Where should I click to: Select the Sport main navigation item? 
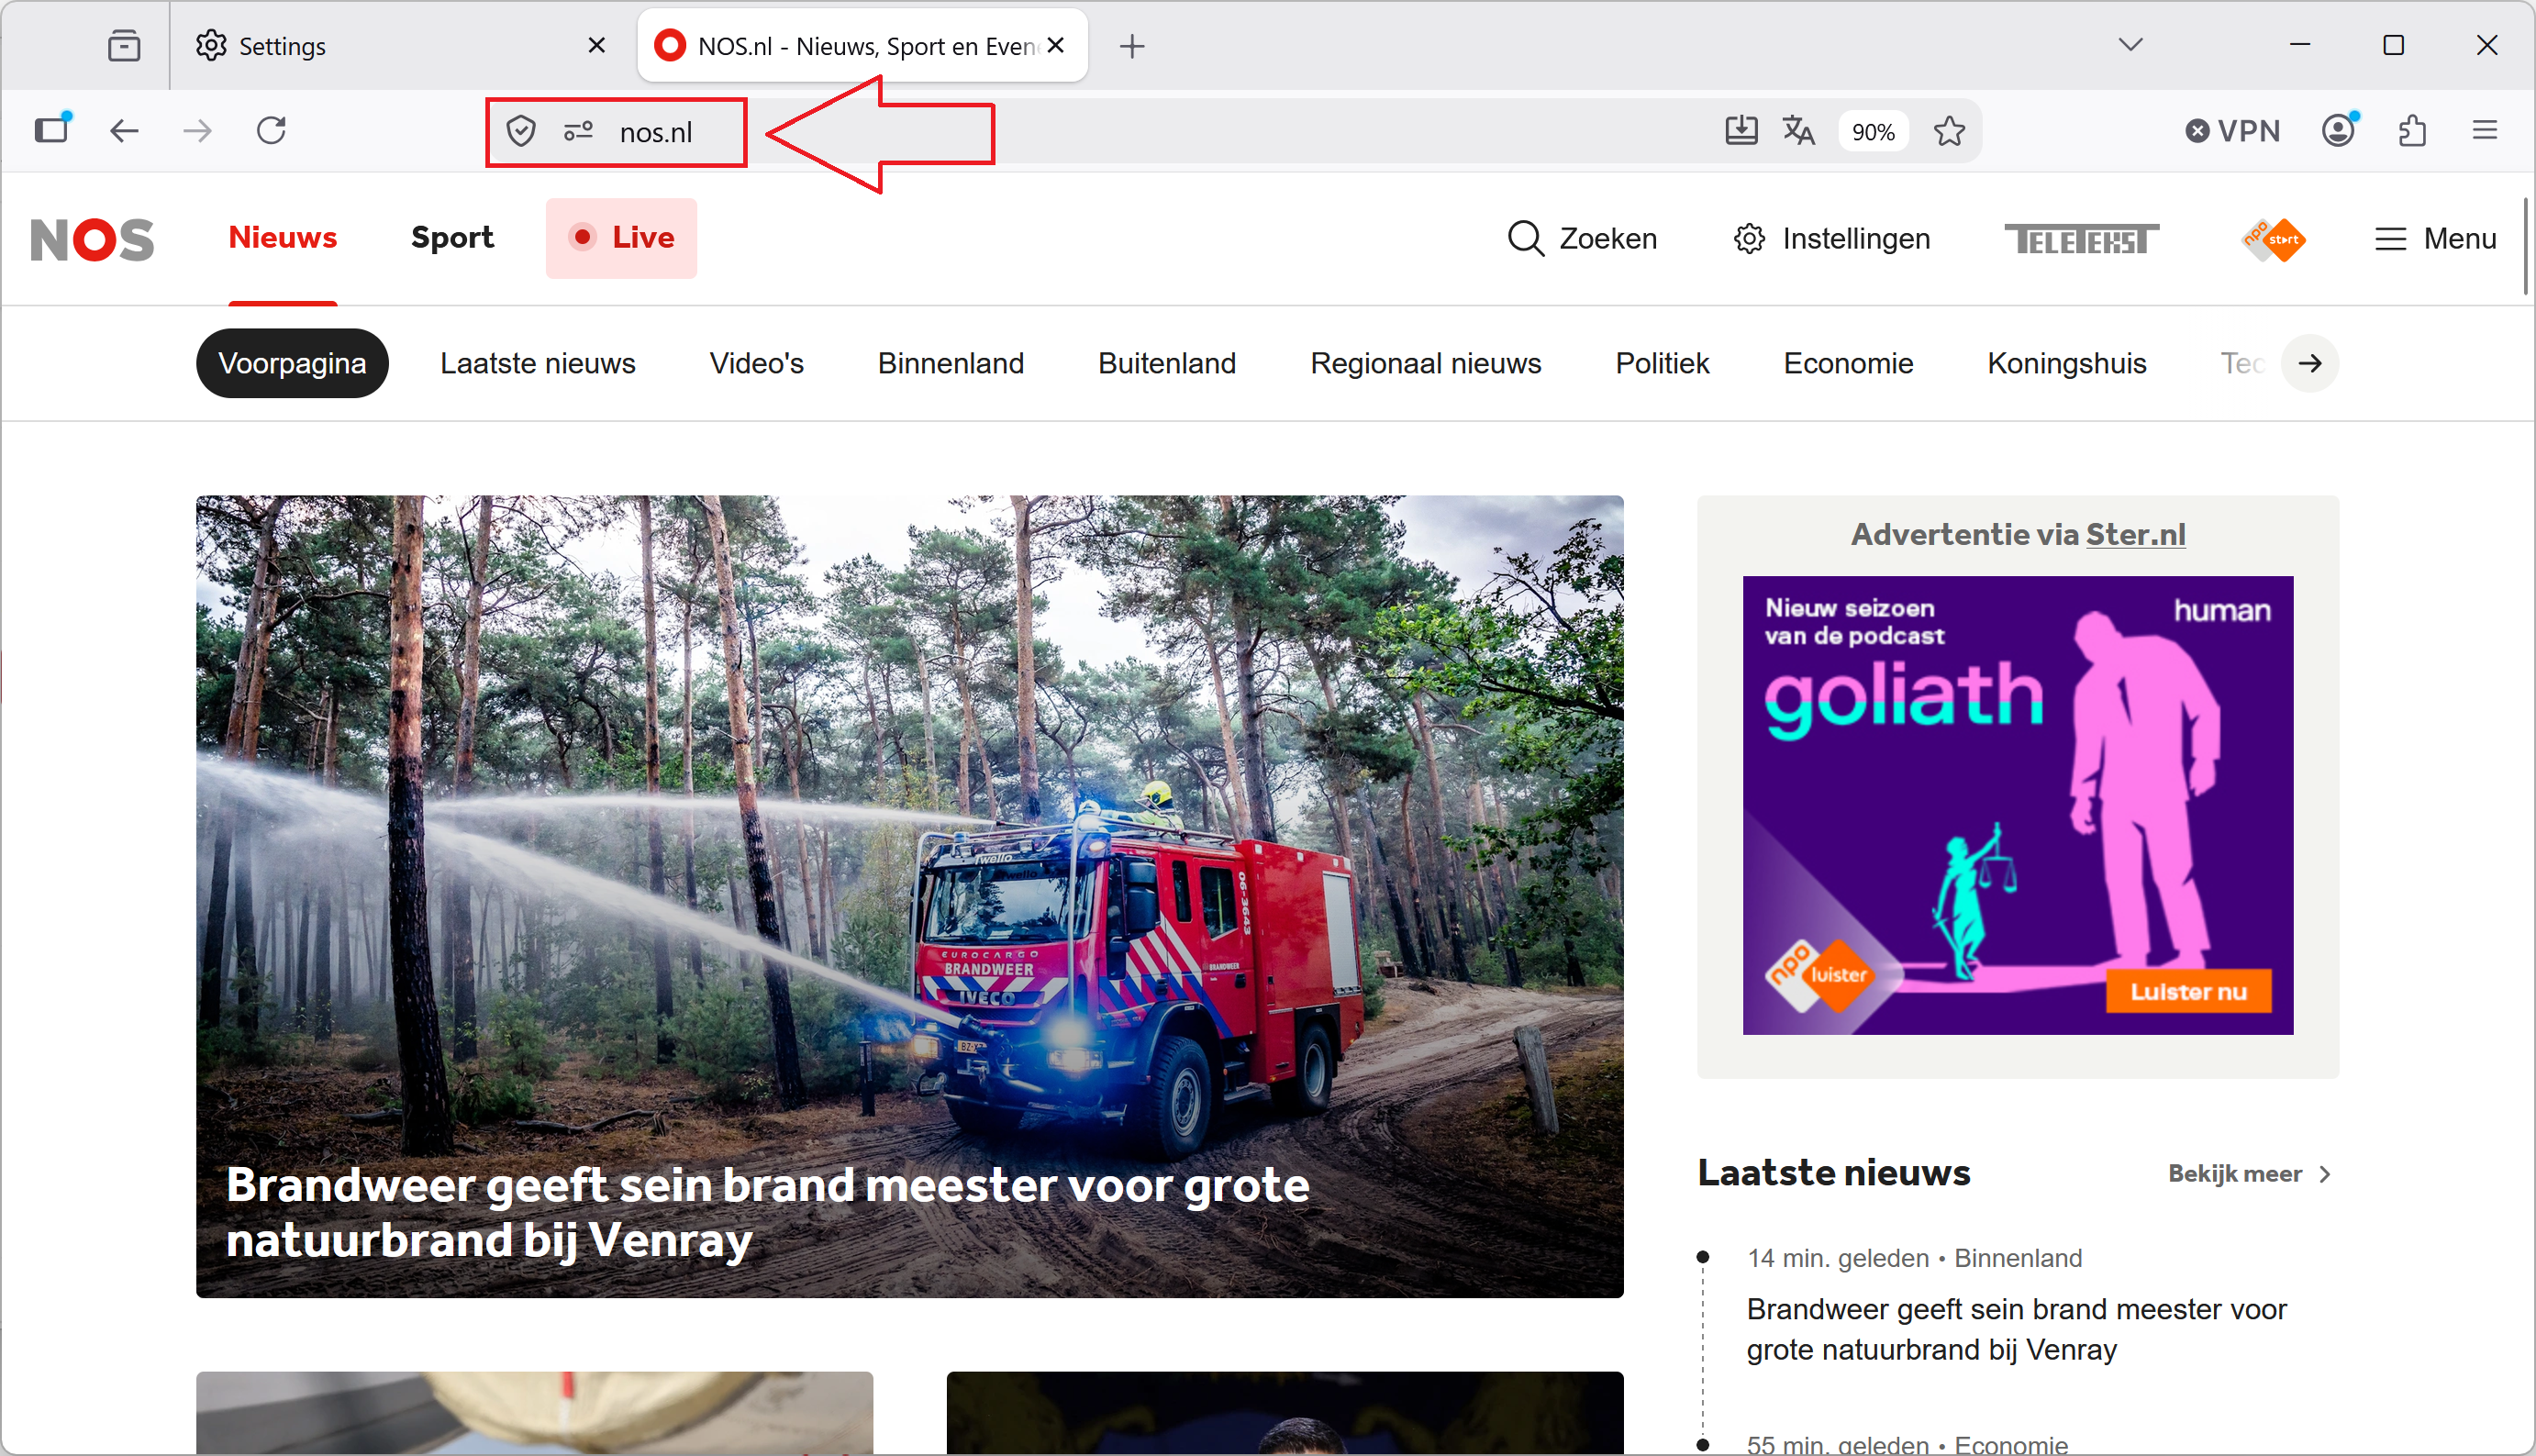452,238
